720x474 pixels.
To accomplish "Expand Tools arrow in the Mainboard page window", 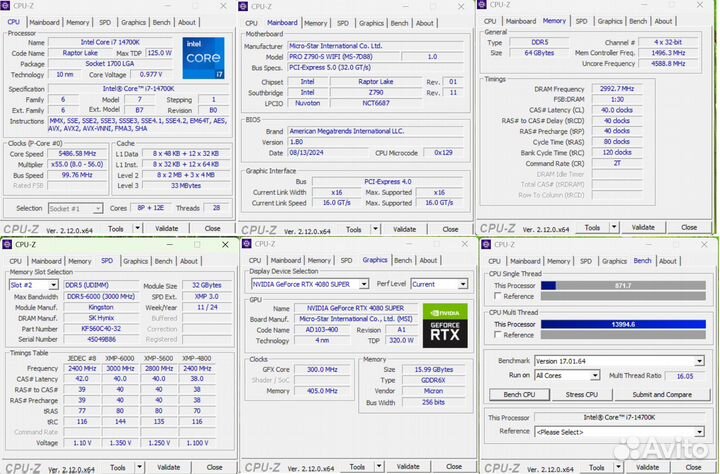I will click(375, 229).
